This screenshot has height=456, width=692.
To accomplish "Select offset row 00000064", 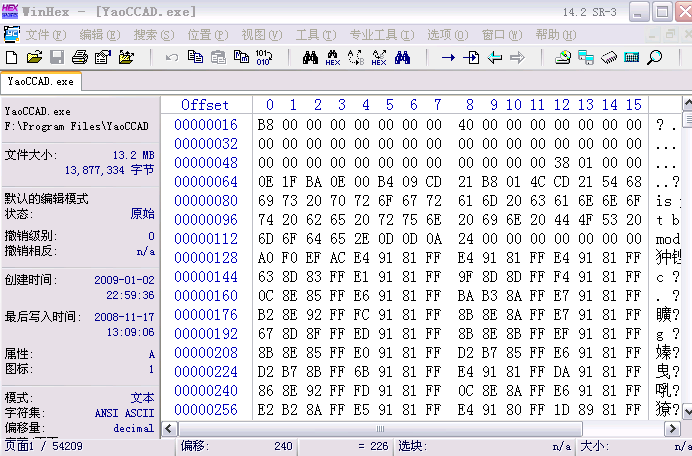I will [x=206, y=182].
